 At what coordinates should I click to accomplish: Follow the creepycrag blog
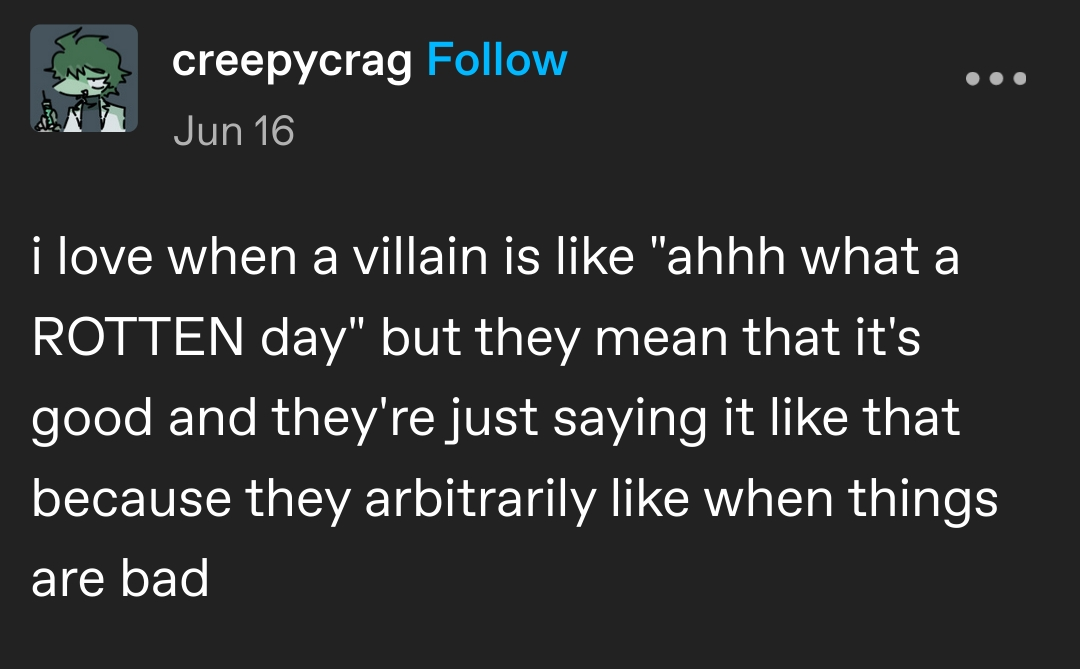497,61
